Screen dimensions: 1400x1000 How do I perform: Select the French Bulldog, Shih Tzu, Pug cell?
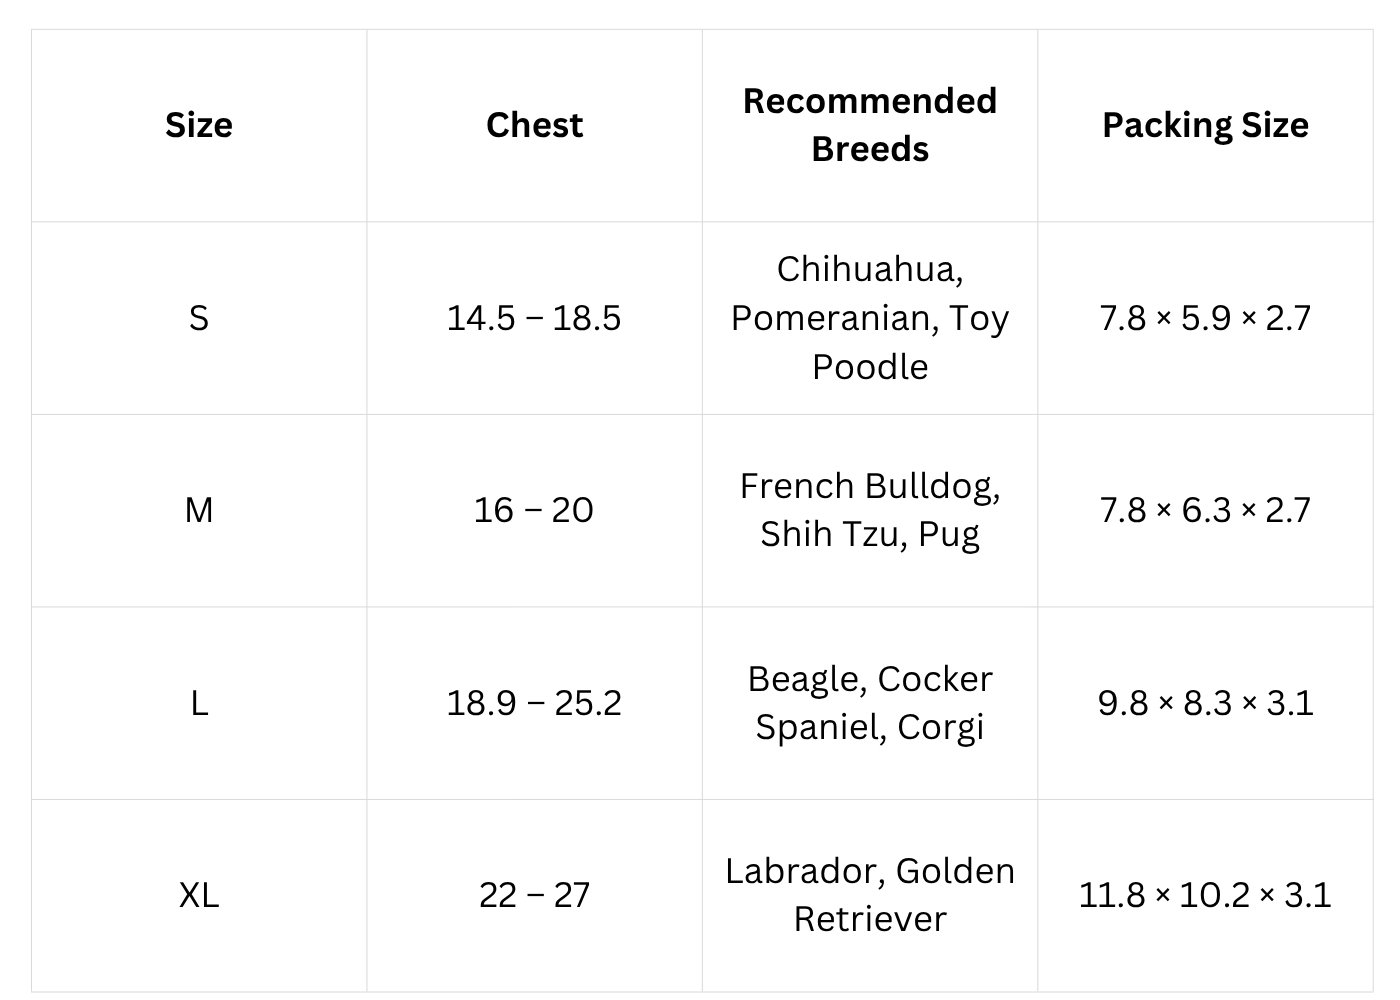870,510
